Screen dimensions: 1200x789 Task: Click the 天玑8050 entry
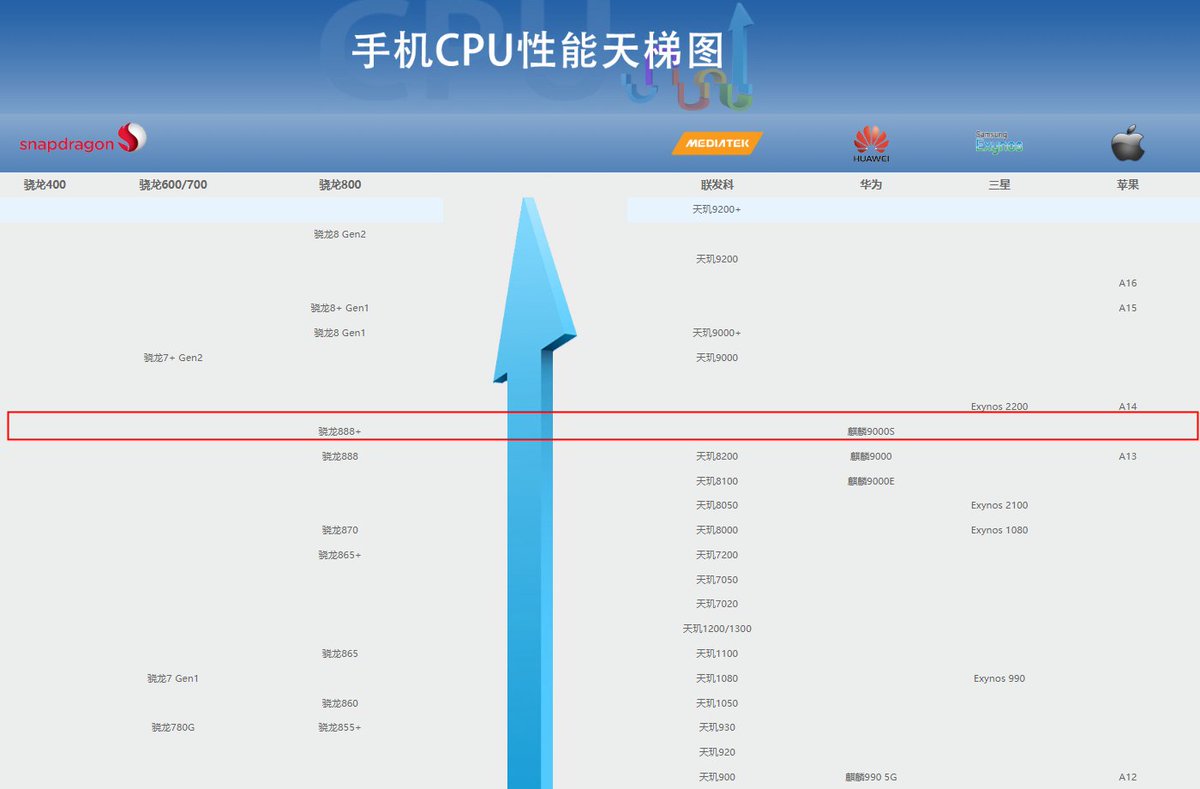pyautogui.click(x=717, y=506)
